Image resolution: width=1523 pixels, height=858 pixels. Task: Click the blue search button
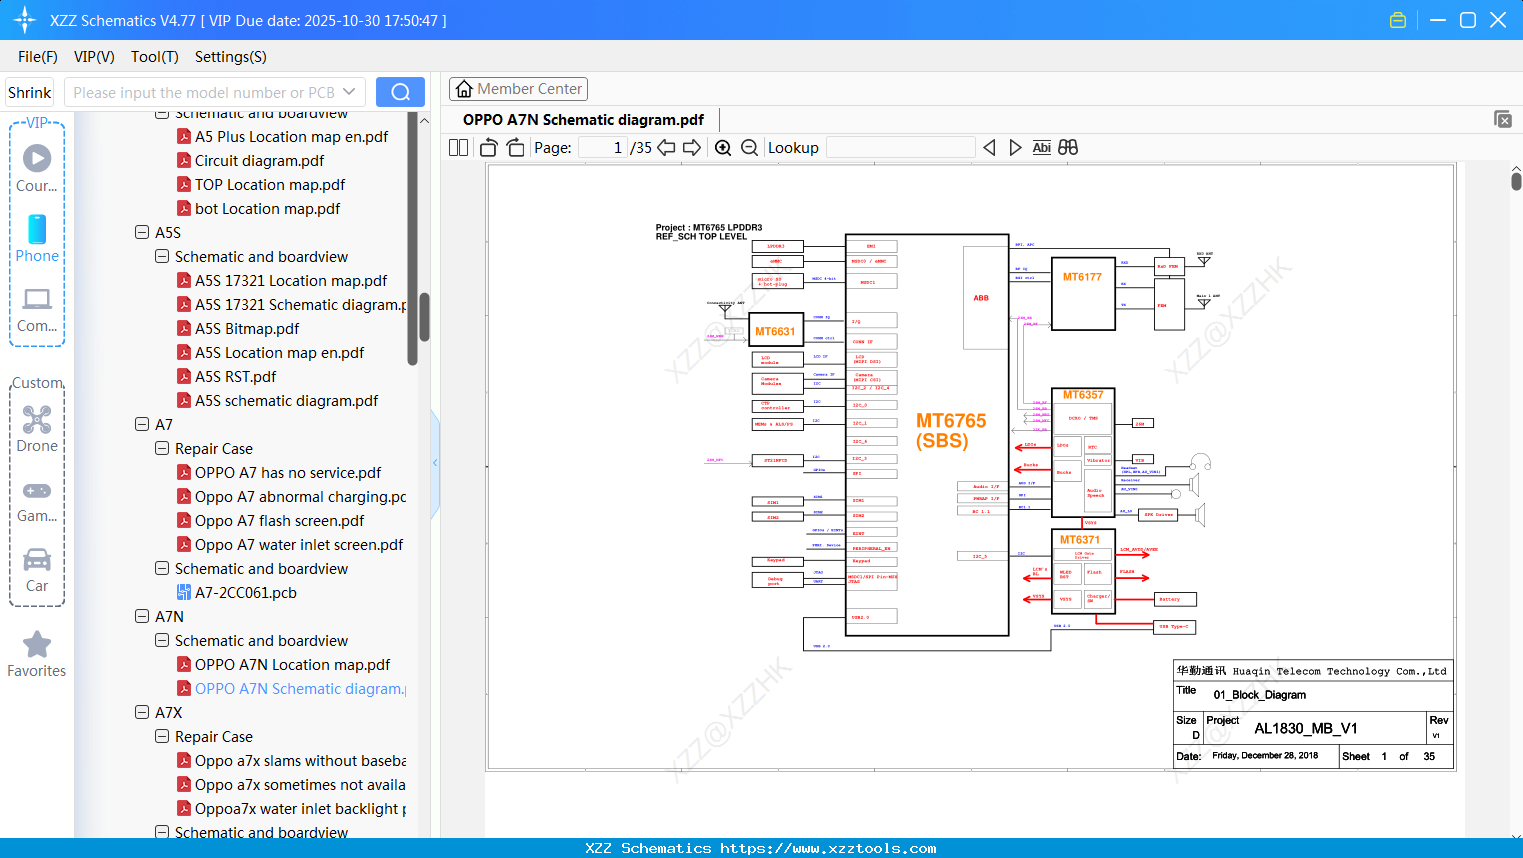point(400,92)
